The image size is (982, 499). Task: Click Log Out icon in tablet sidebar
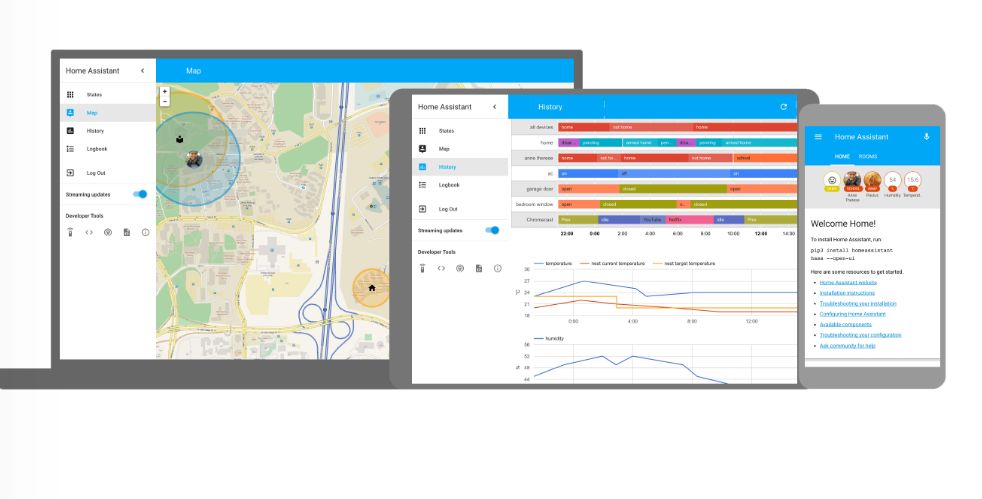422,209
